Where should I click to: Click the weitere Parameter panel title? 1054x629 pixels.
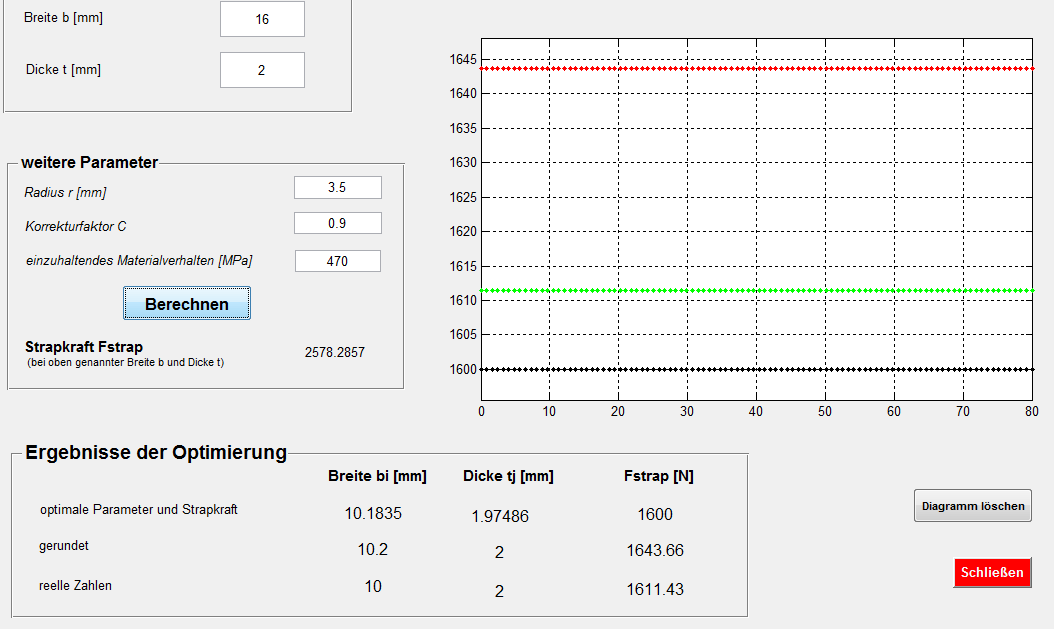[89, 162]
